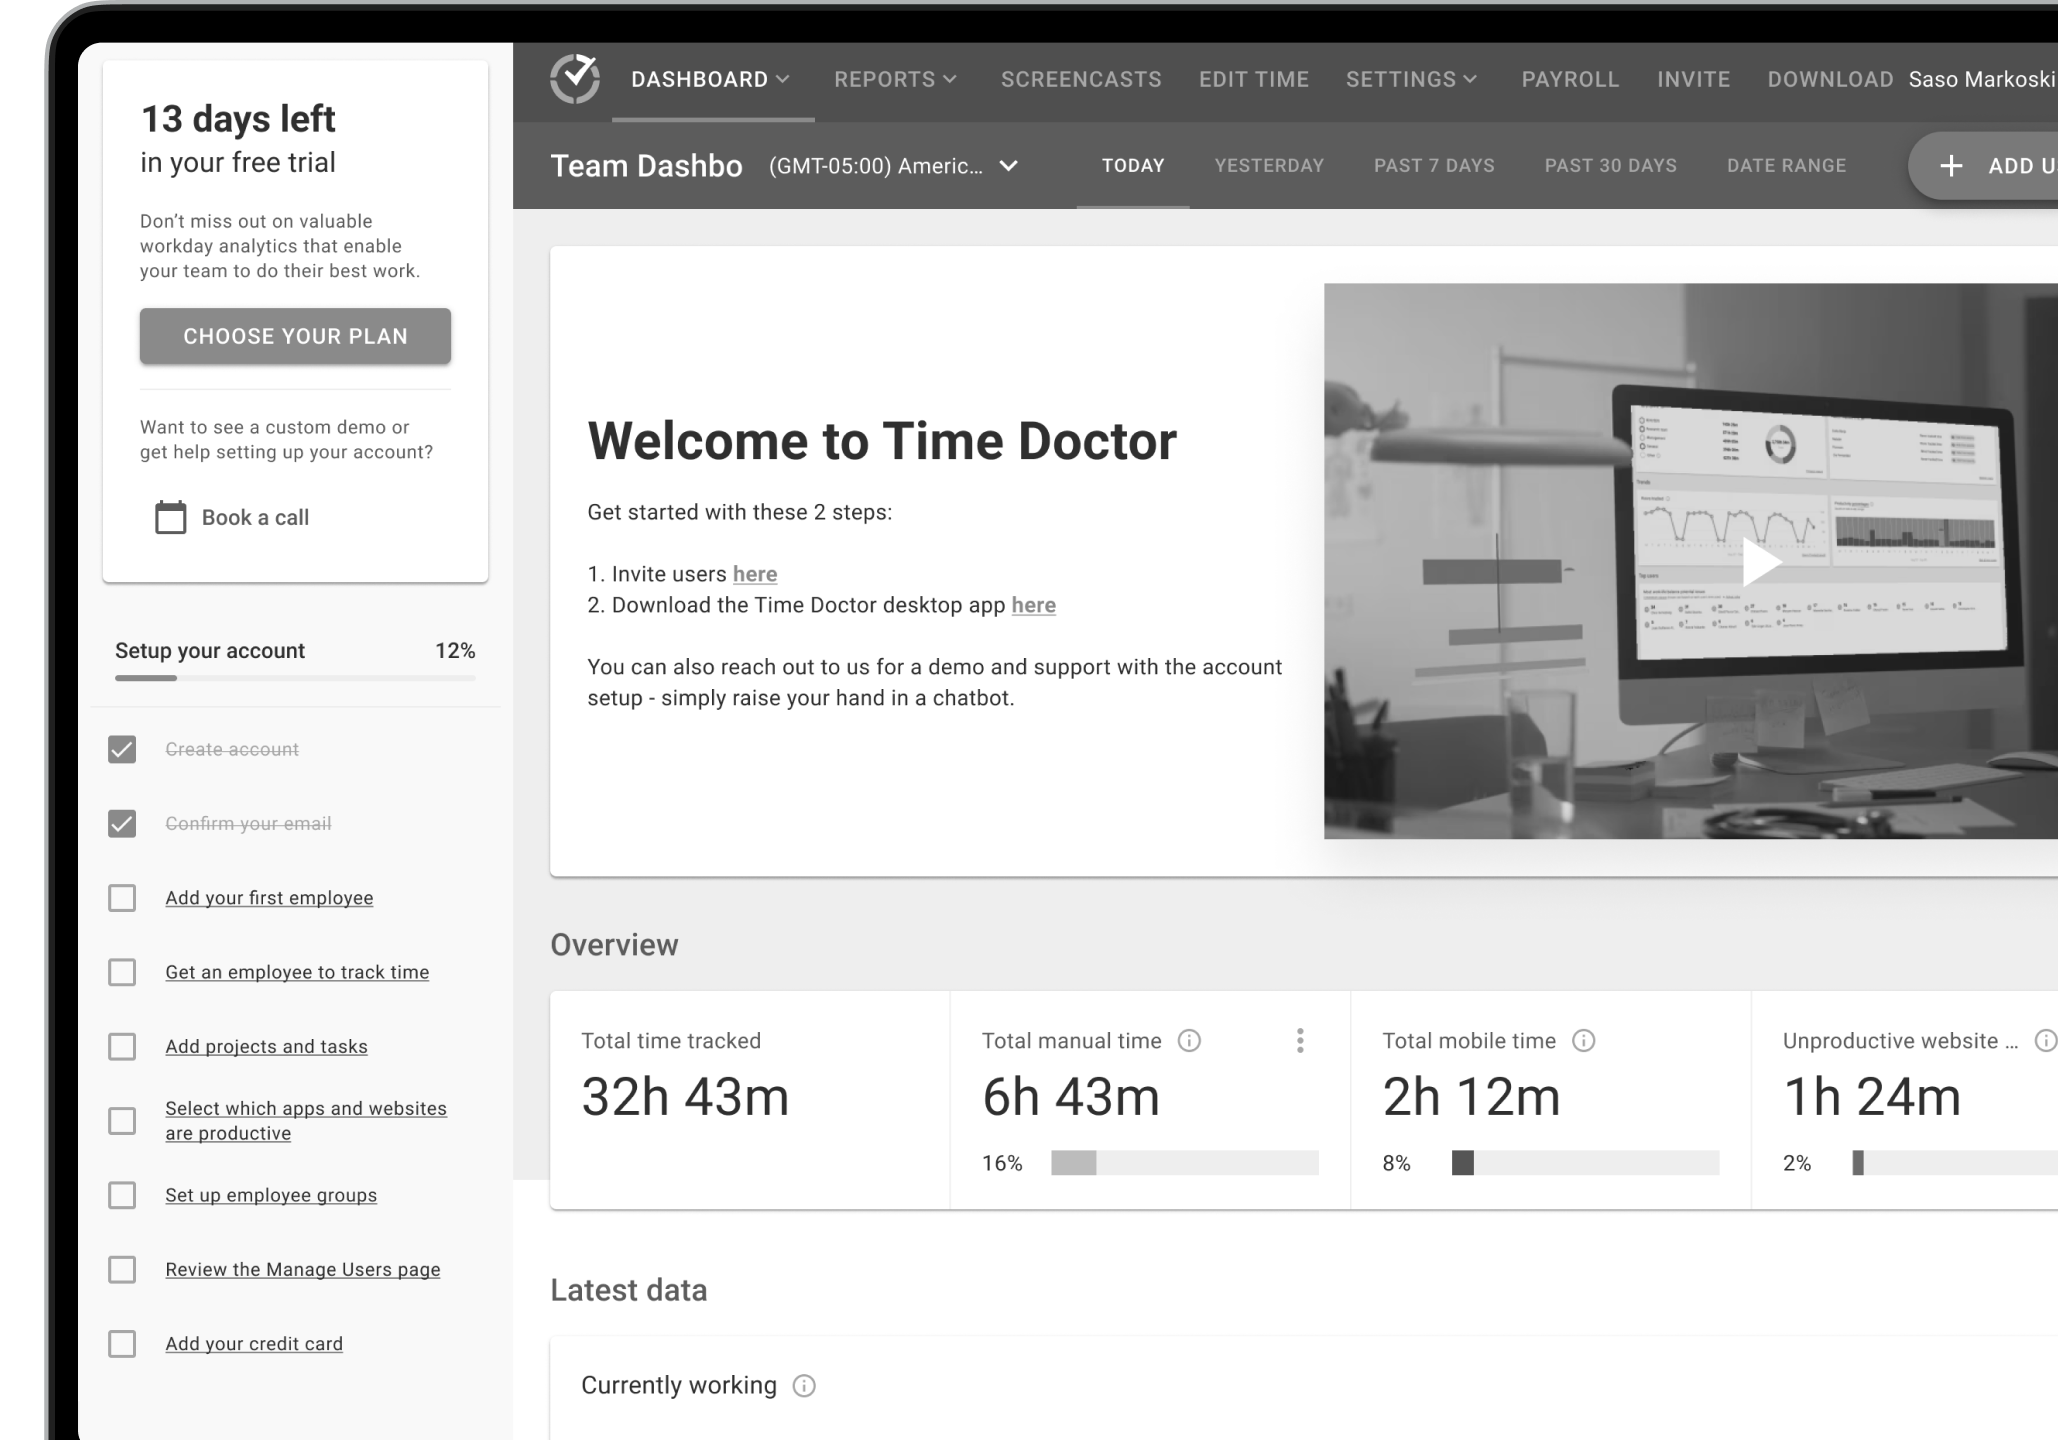Open the Add your first employee link
This screenshot has width=2058, height=1440.
click(x=269, y=898)
